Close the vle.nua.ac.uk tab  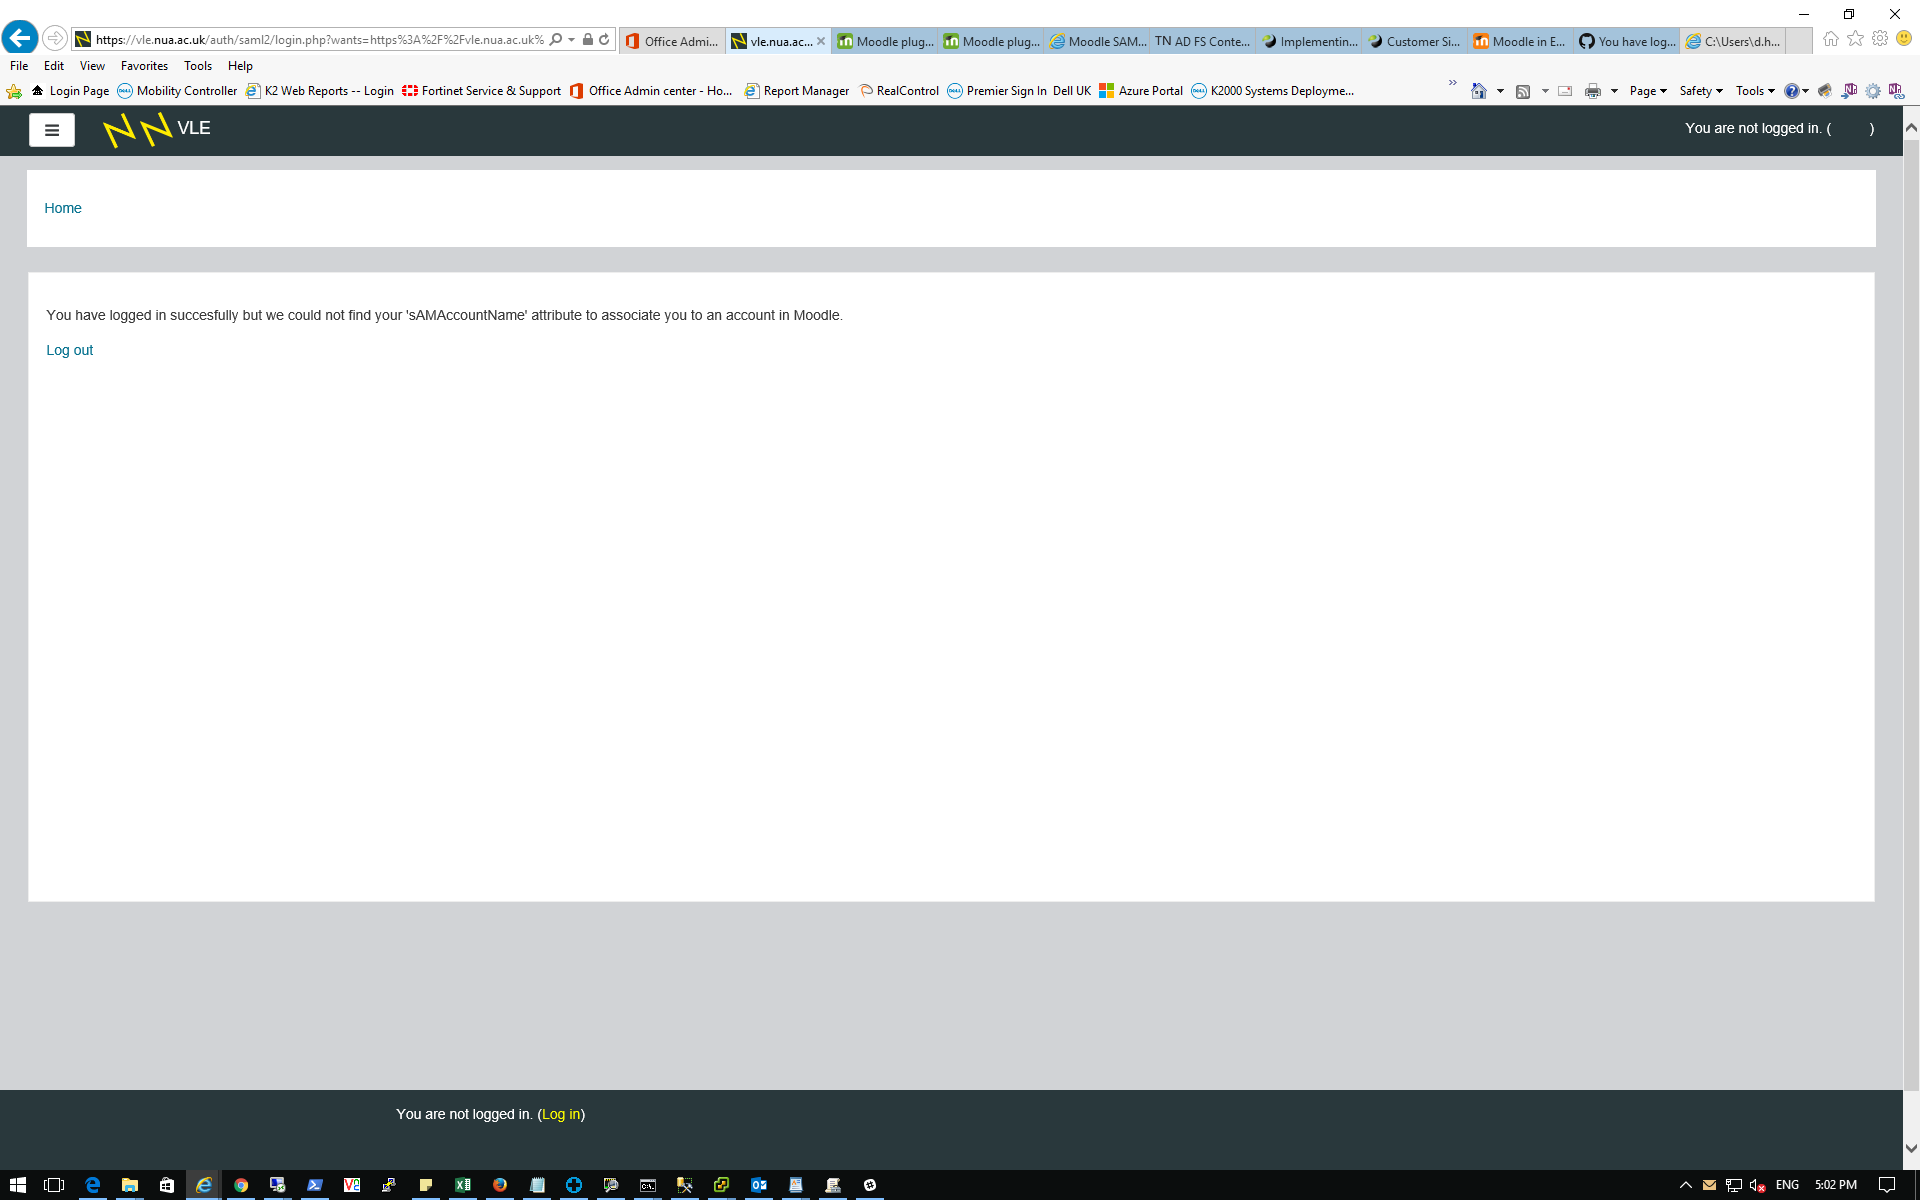(821, 41)
